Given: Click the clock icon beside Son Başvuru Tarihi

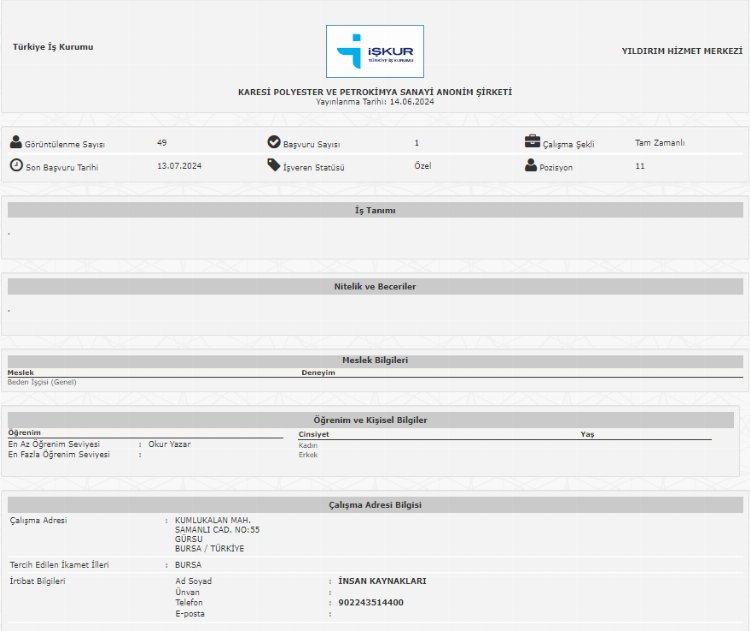Looking at the screenshot, I should coord(16,165).
